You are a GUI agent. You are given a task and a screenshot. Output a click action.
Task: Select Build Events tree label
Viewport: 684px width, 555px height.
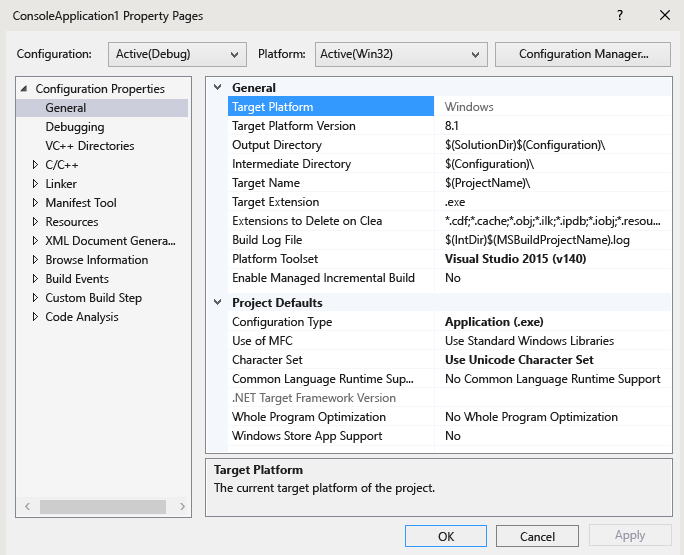pyautogui.click(x=77, y=279)
